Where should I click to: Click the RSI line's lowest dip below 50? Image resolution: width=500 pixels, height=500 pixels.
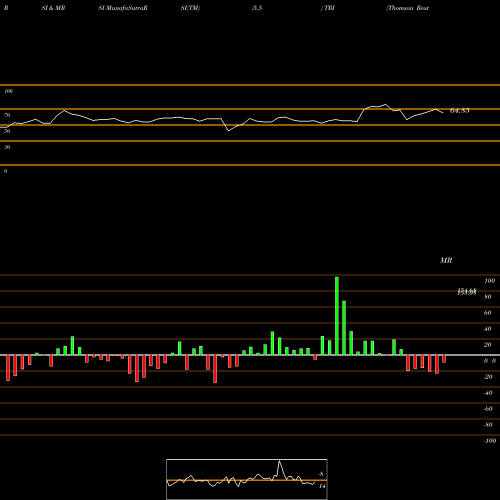pyautogui.click(x=229, y=131)
